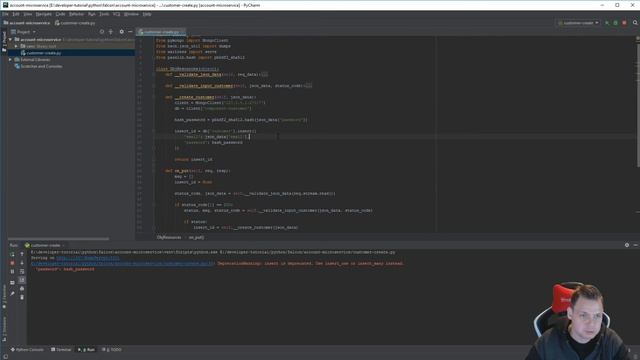The height and width of the screenshot is (360, 640).
Task: Hide the Project panel with minus icon
Action: point(130,31)
